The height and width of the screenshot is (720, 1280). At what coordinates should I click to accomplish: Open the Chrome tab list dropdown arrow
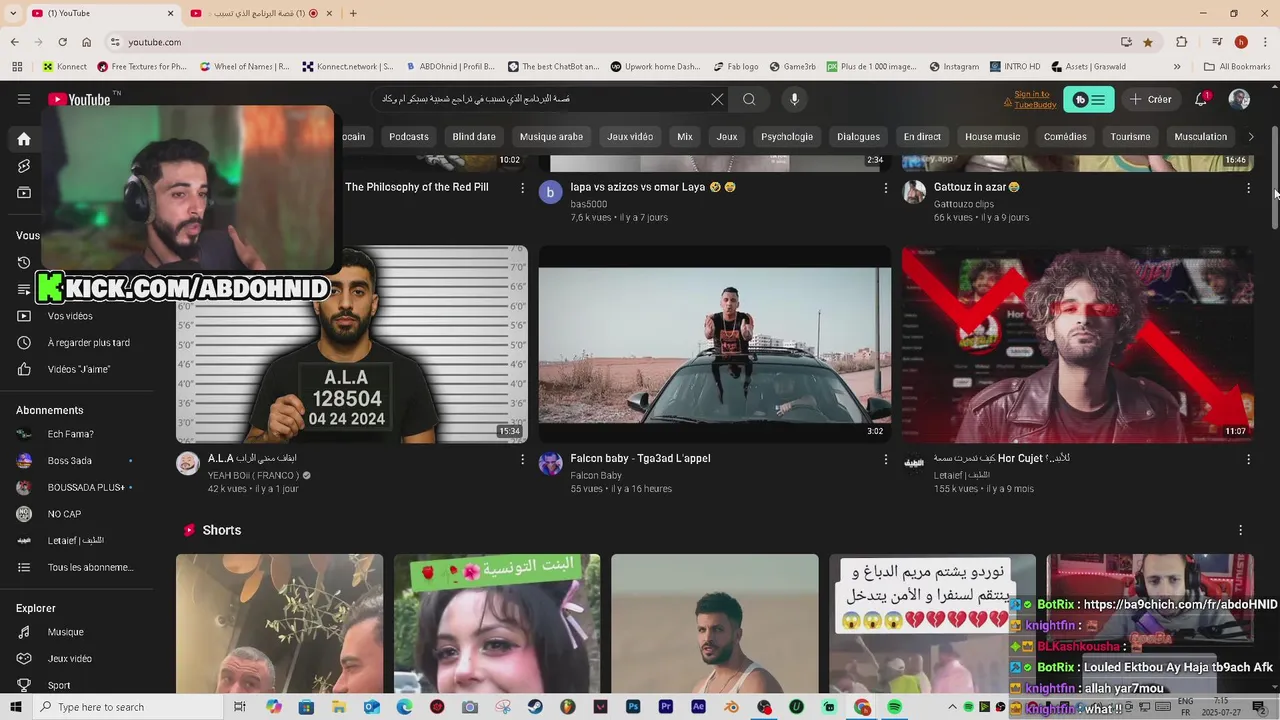[x=14, y=13]
